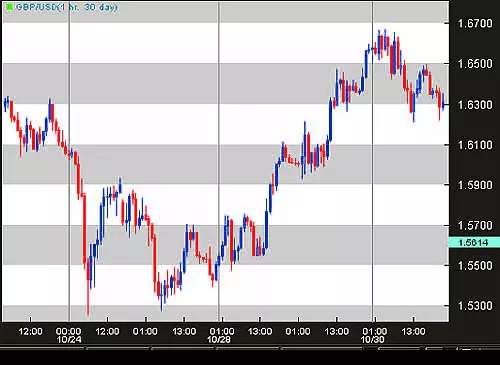Click the 1.6300 price axis label
500x365 pixels.
tap(475, 105)
